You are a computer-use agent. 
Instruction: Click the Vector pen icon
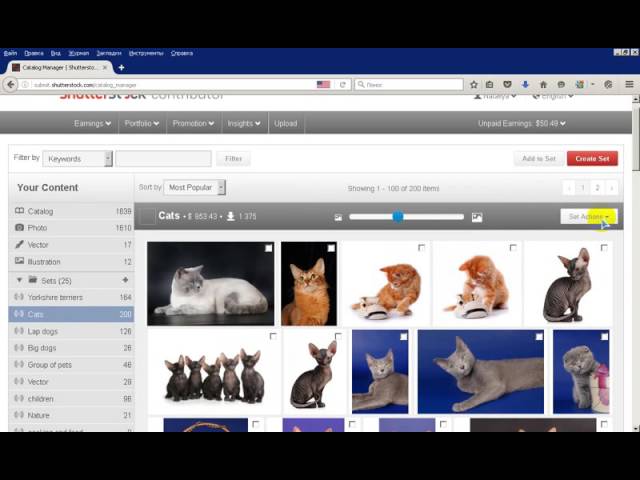[x=19, y=244]
